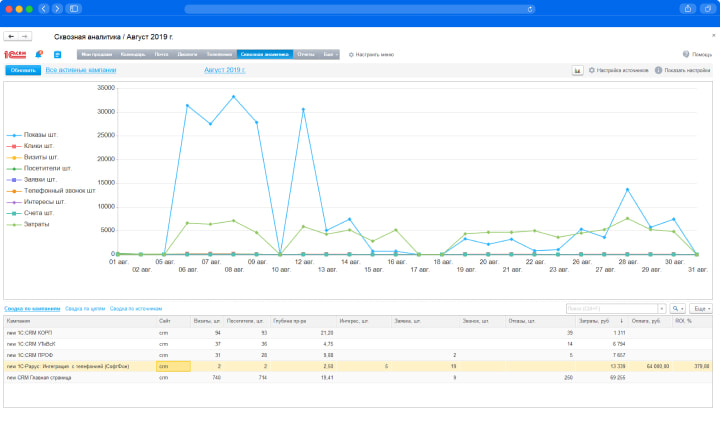Click the Кампания column header

80,321
